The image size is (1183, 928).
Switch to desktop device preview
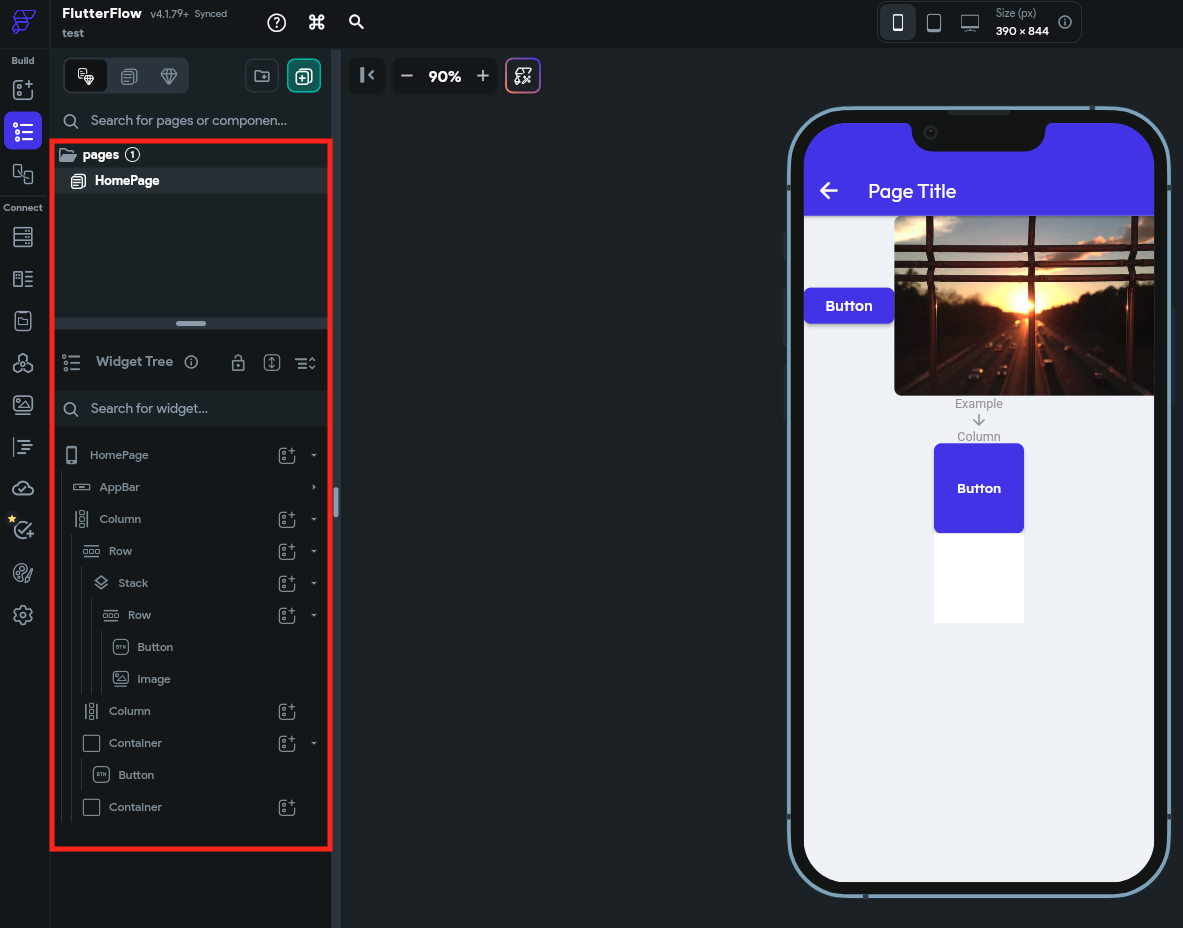tap(969, 22)
